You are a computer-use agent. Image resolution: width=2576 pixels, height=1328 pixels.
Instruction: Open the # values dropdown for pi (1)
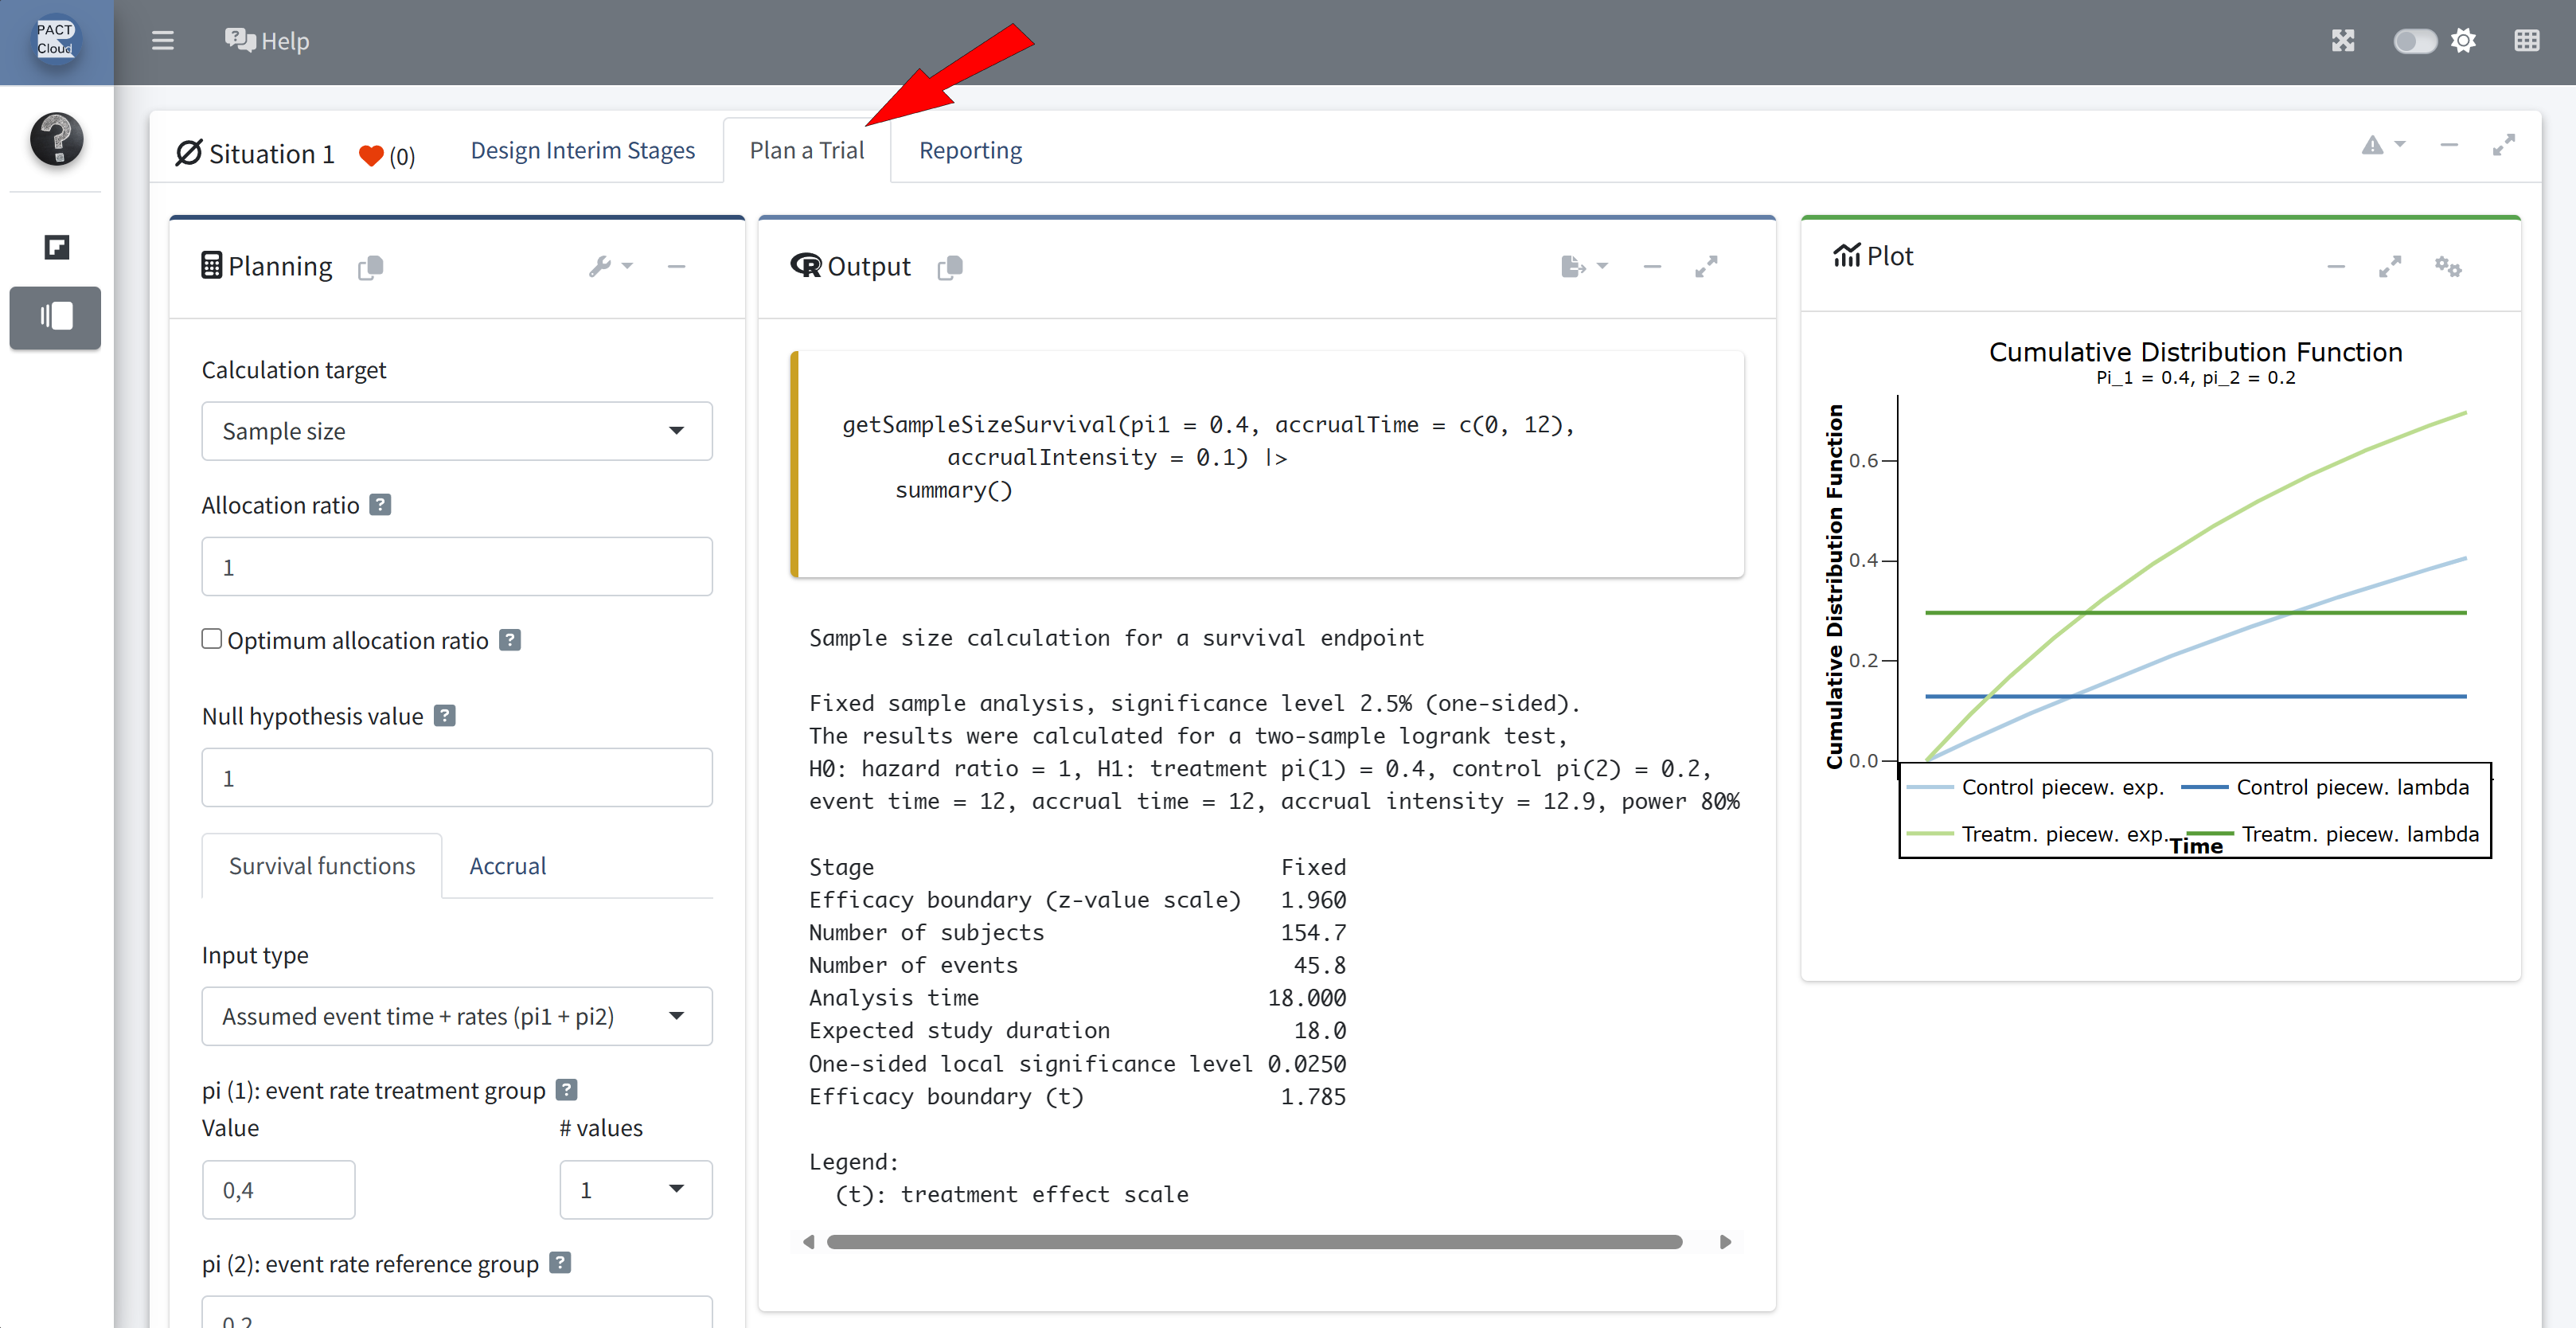635,1190
